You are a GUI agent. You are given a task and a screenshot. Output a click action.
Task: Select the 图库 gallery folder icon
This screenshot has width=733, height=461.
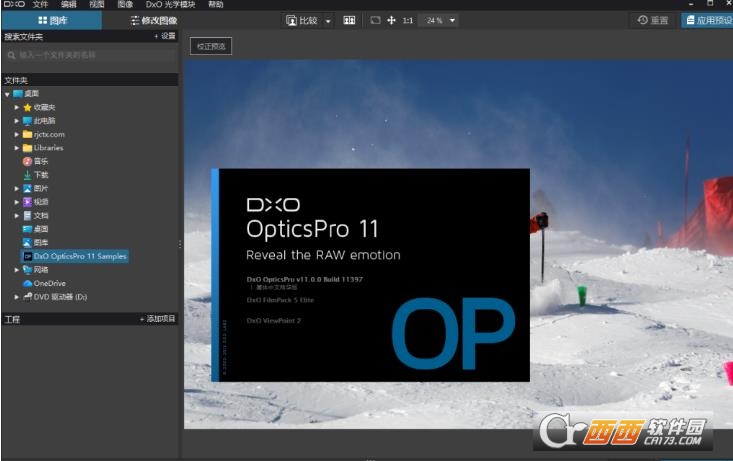pos(28,243)
